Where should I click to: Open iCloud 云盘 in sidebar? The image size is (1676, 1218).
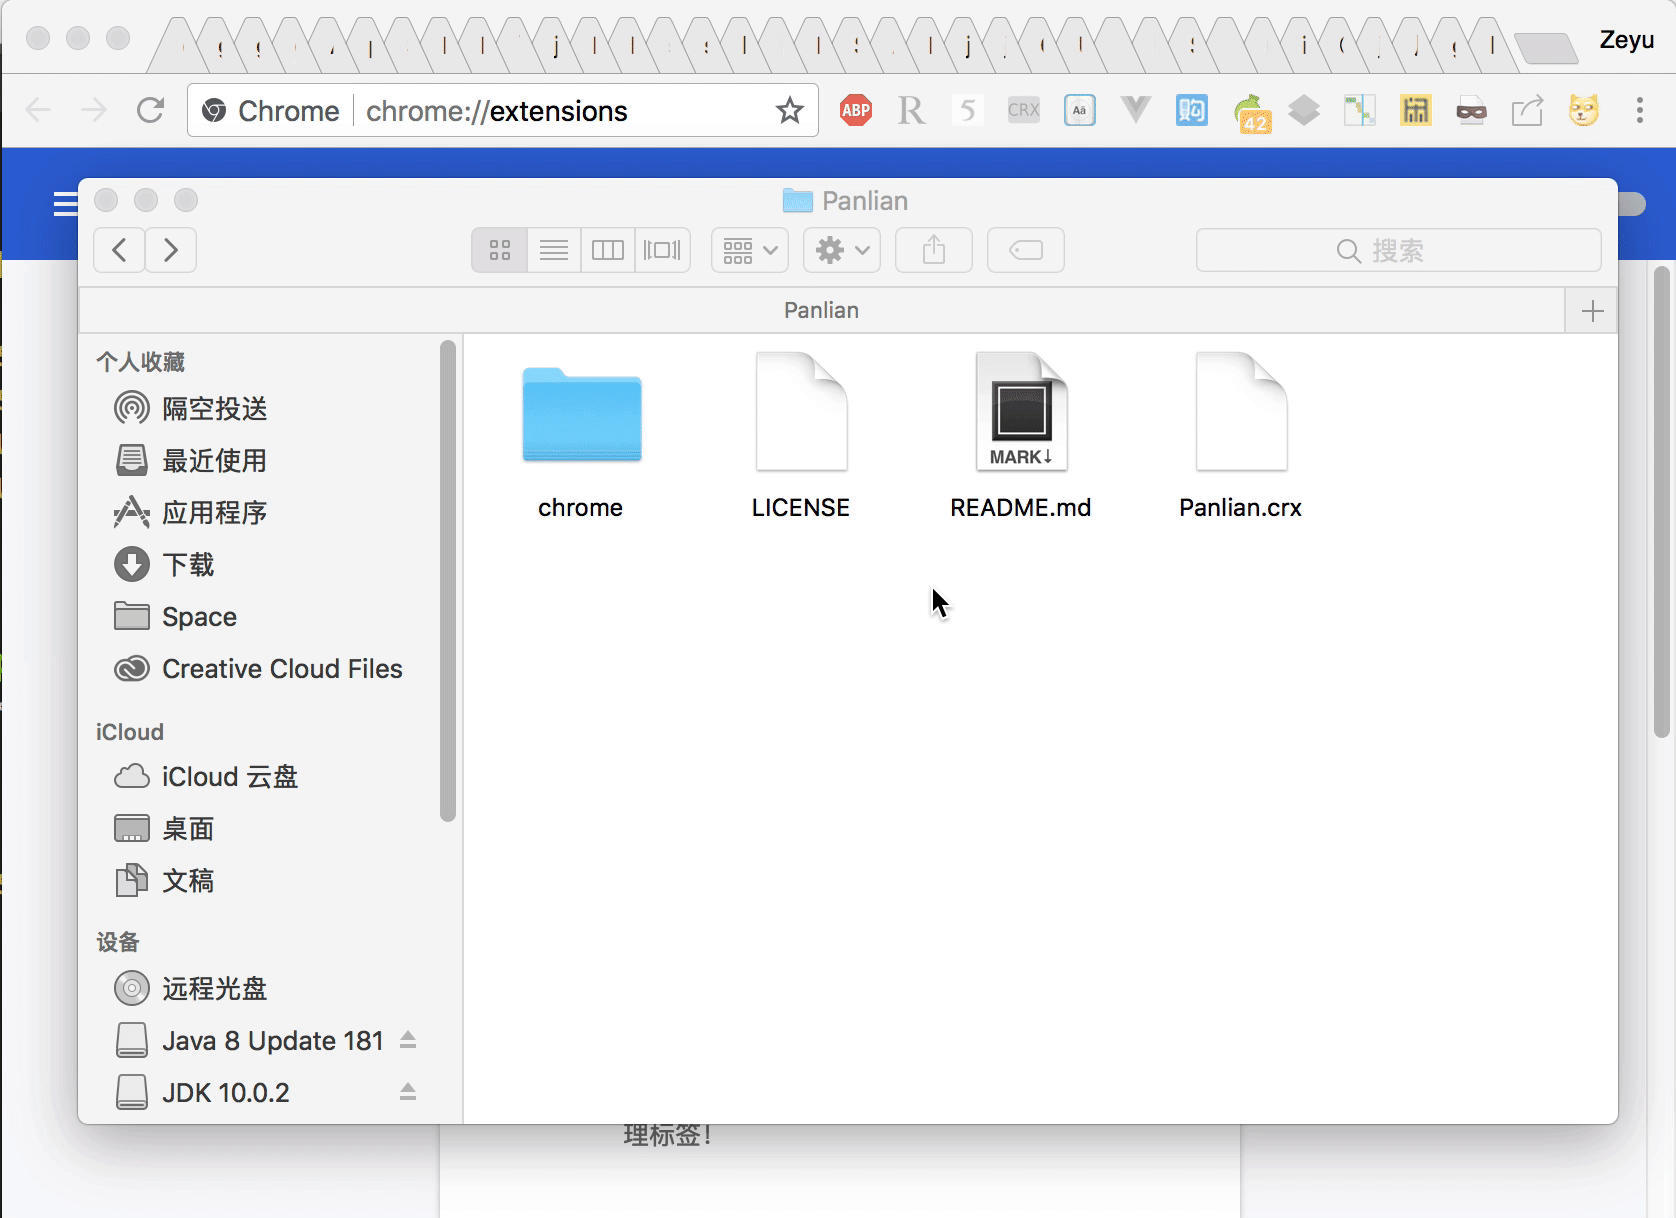point(230,777)
